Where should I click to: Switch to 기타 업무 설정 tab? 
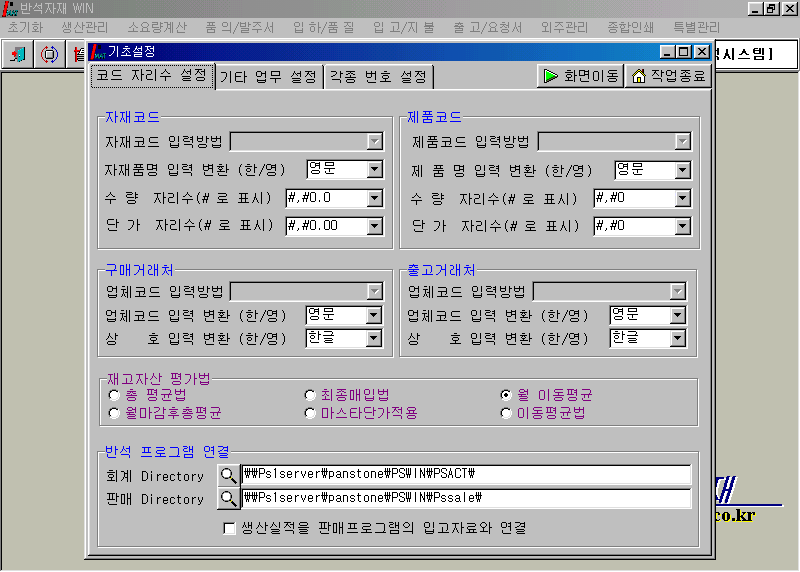(x=268, y=76)
